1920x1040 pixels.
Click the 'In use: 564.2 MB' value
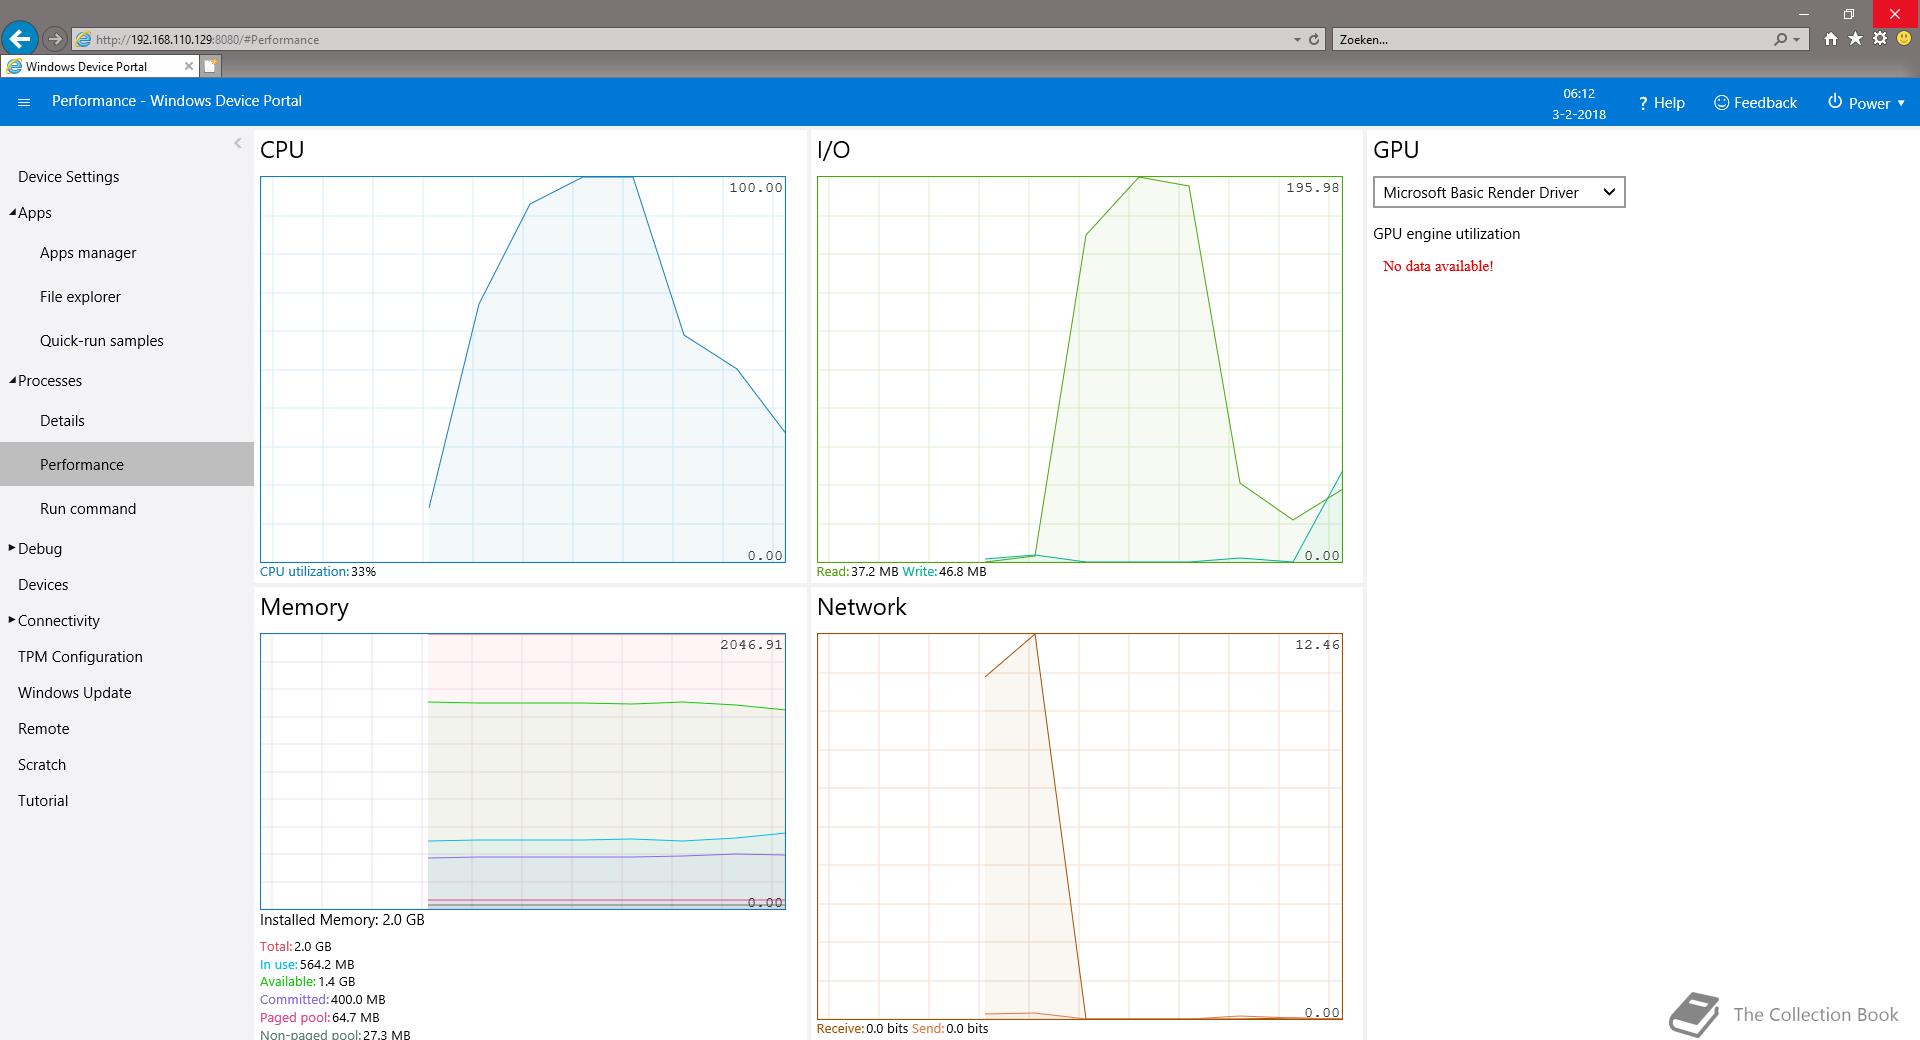coord(307,965)
